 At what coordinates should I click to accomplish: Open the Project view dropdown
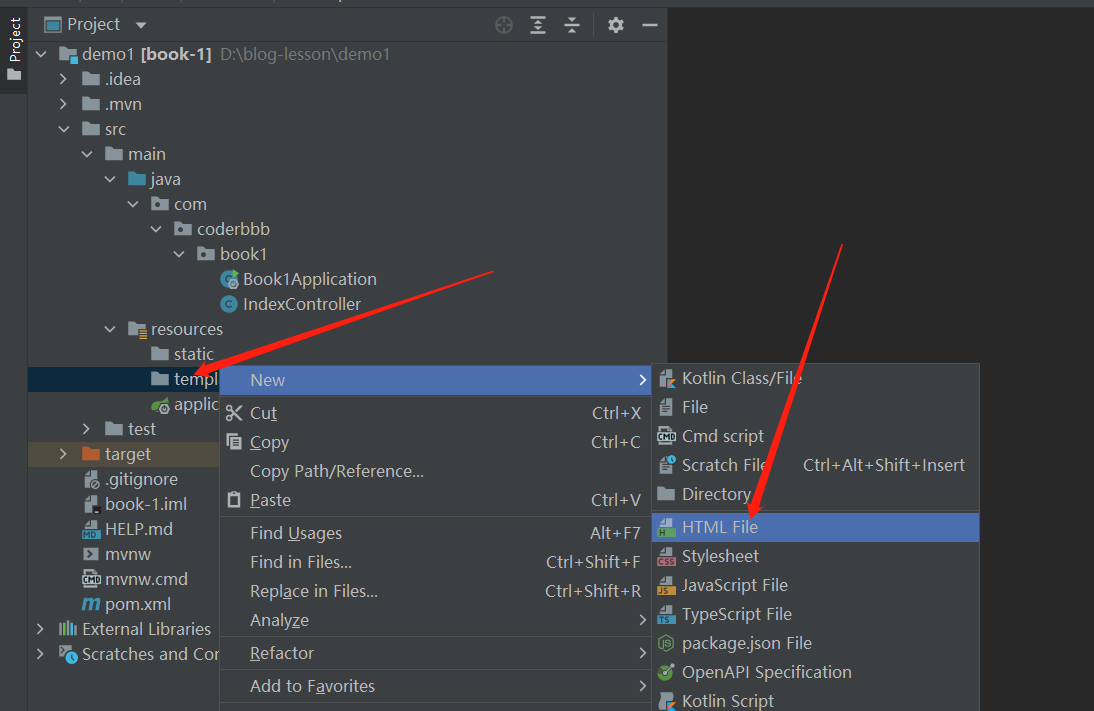point(140,25)
